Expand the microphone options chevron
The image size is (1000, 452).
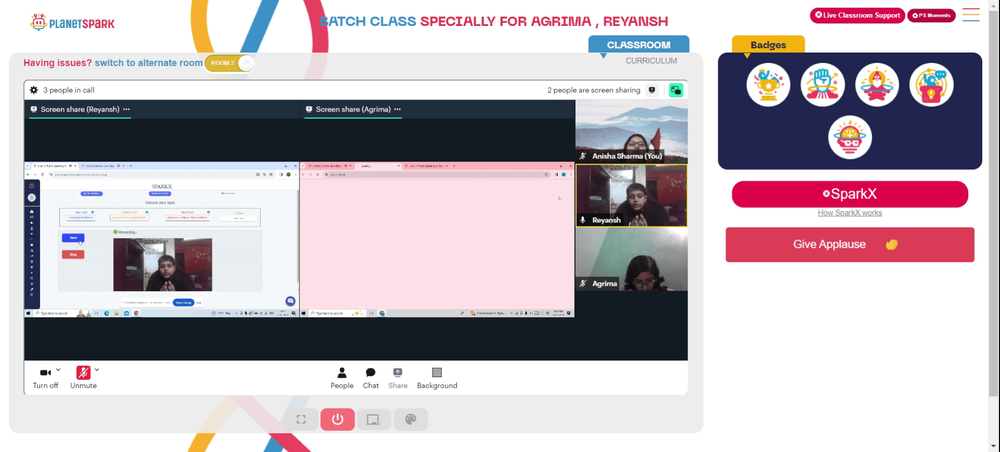pos(97,369)
